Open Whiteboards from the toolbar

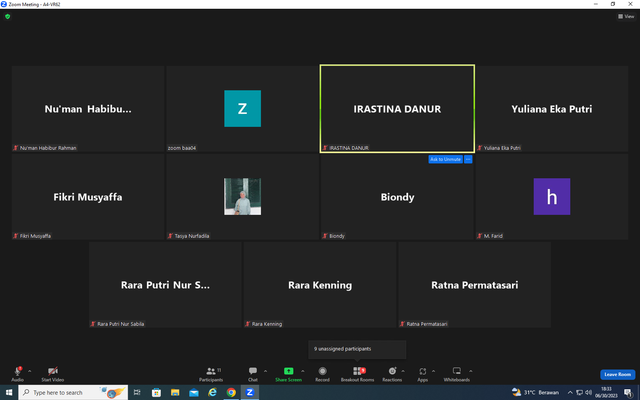pos(456,374)
